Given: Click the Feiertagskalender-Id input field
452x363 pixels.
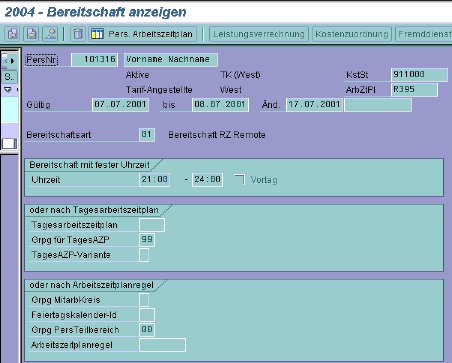Looking at the screenshot, I should (147, 315).
